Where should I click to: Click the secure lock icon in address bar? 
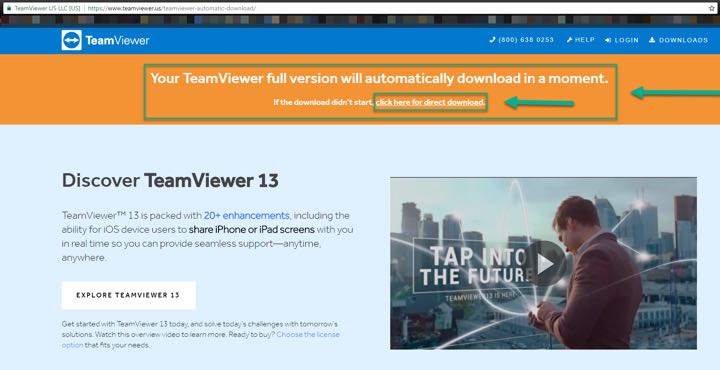coord(8,8)
